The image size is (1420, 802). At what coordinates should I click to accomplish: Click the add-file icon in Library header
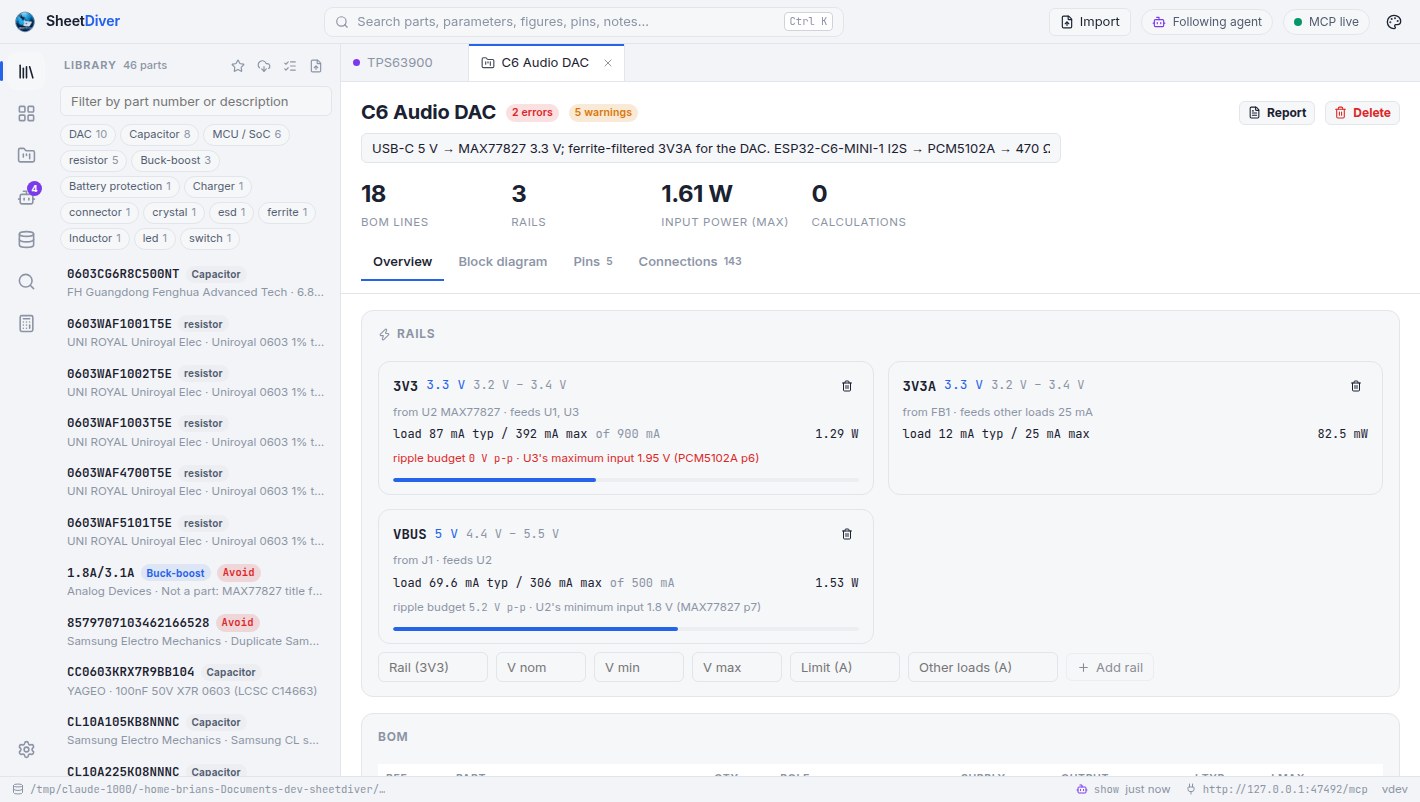click(316, 66)
